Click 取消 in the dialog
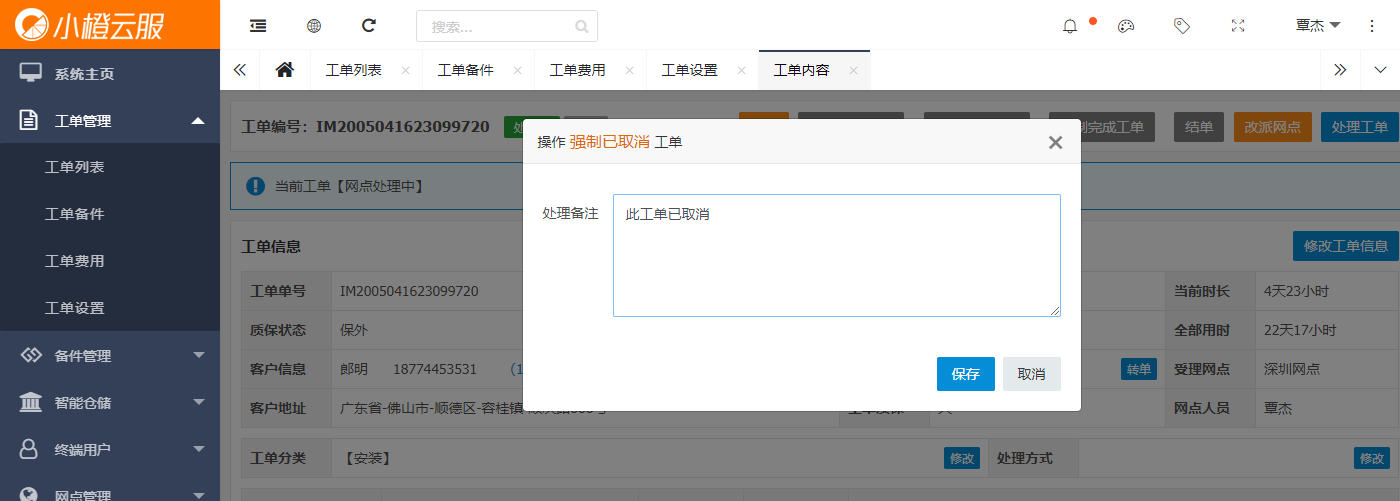This screenshot has height=501, width=1400. click(1032, 374)
